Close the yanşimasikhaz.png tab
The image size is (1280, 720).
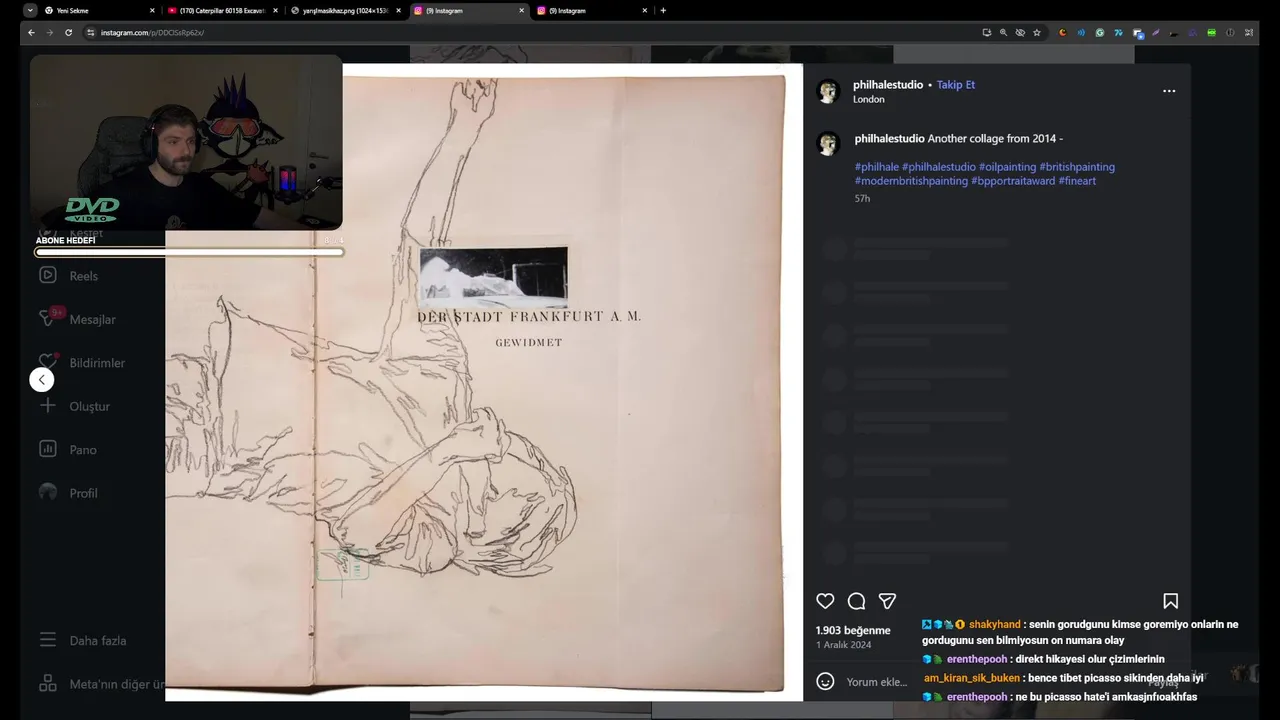pyautogui.click(x=398, y=10)
